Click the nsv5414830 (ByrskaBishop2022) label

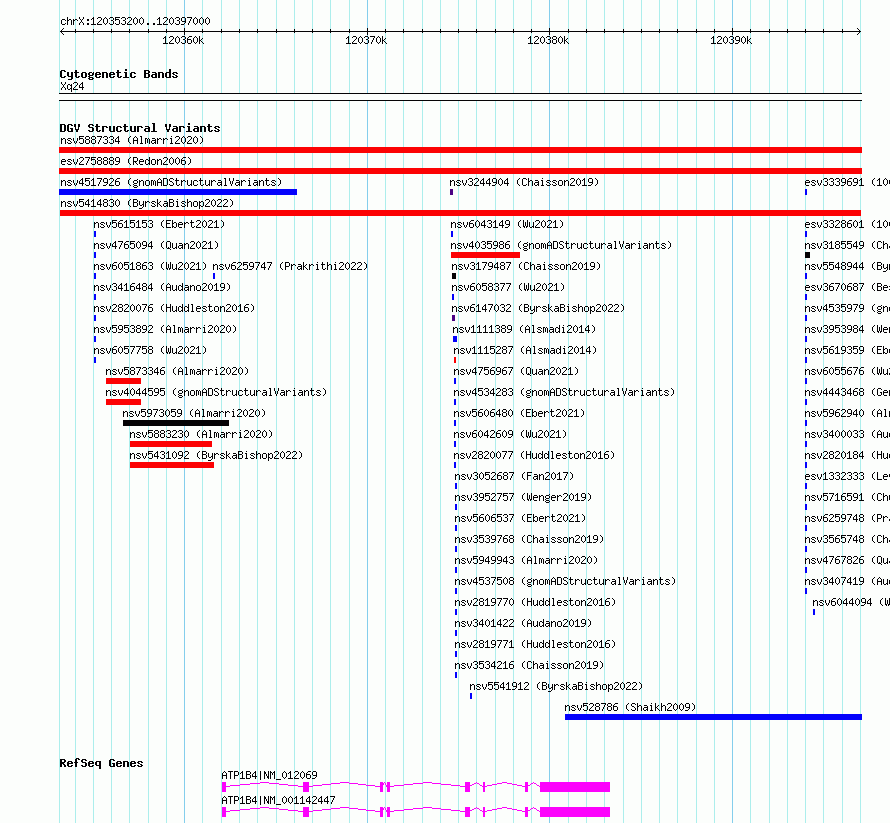pyautogui.click(x=147, y=203)
